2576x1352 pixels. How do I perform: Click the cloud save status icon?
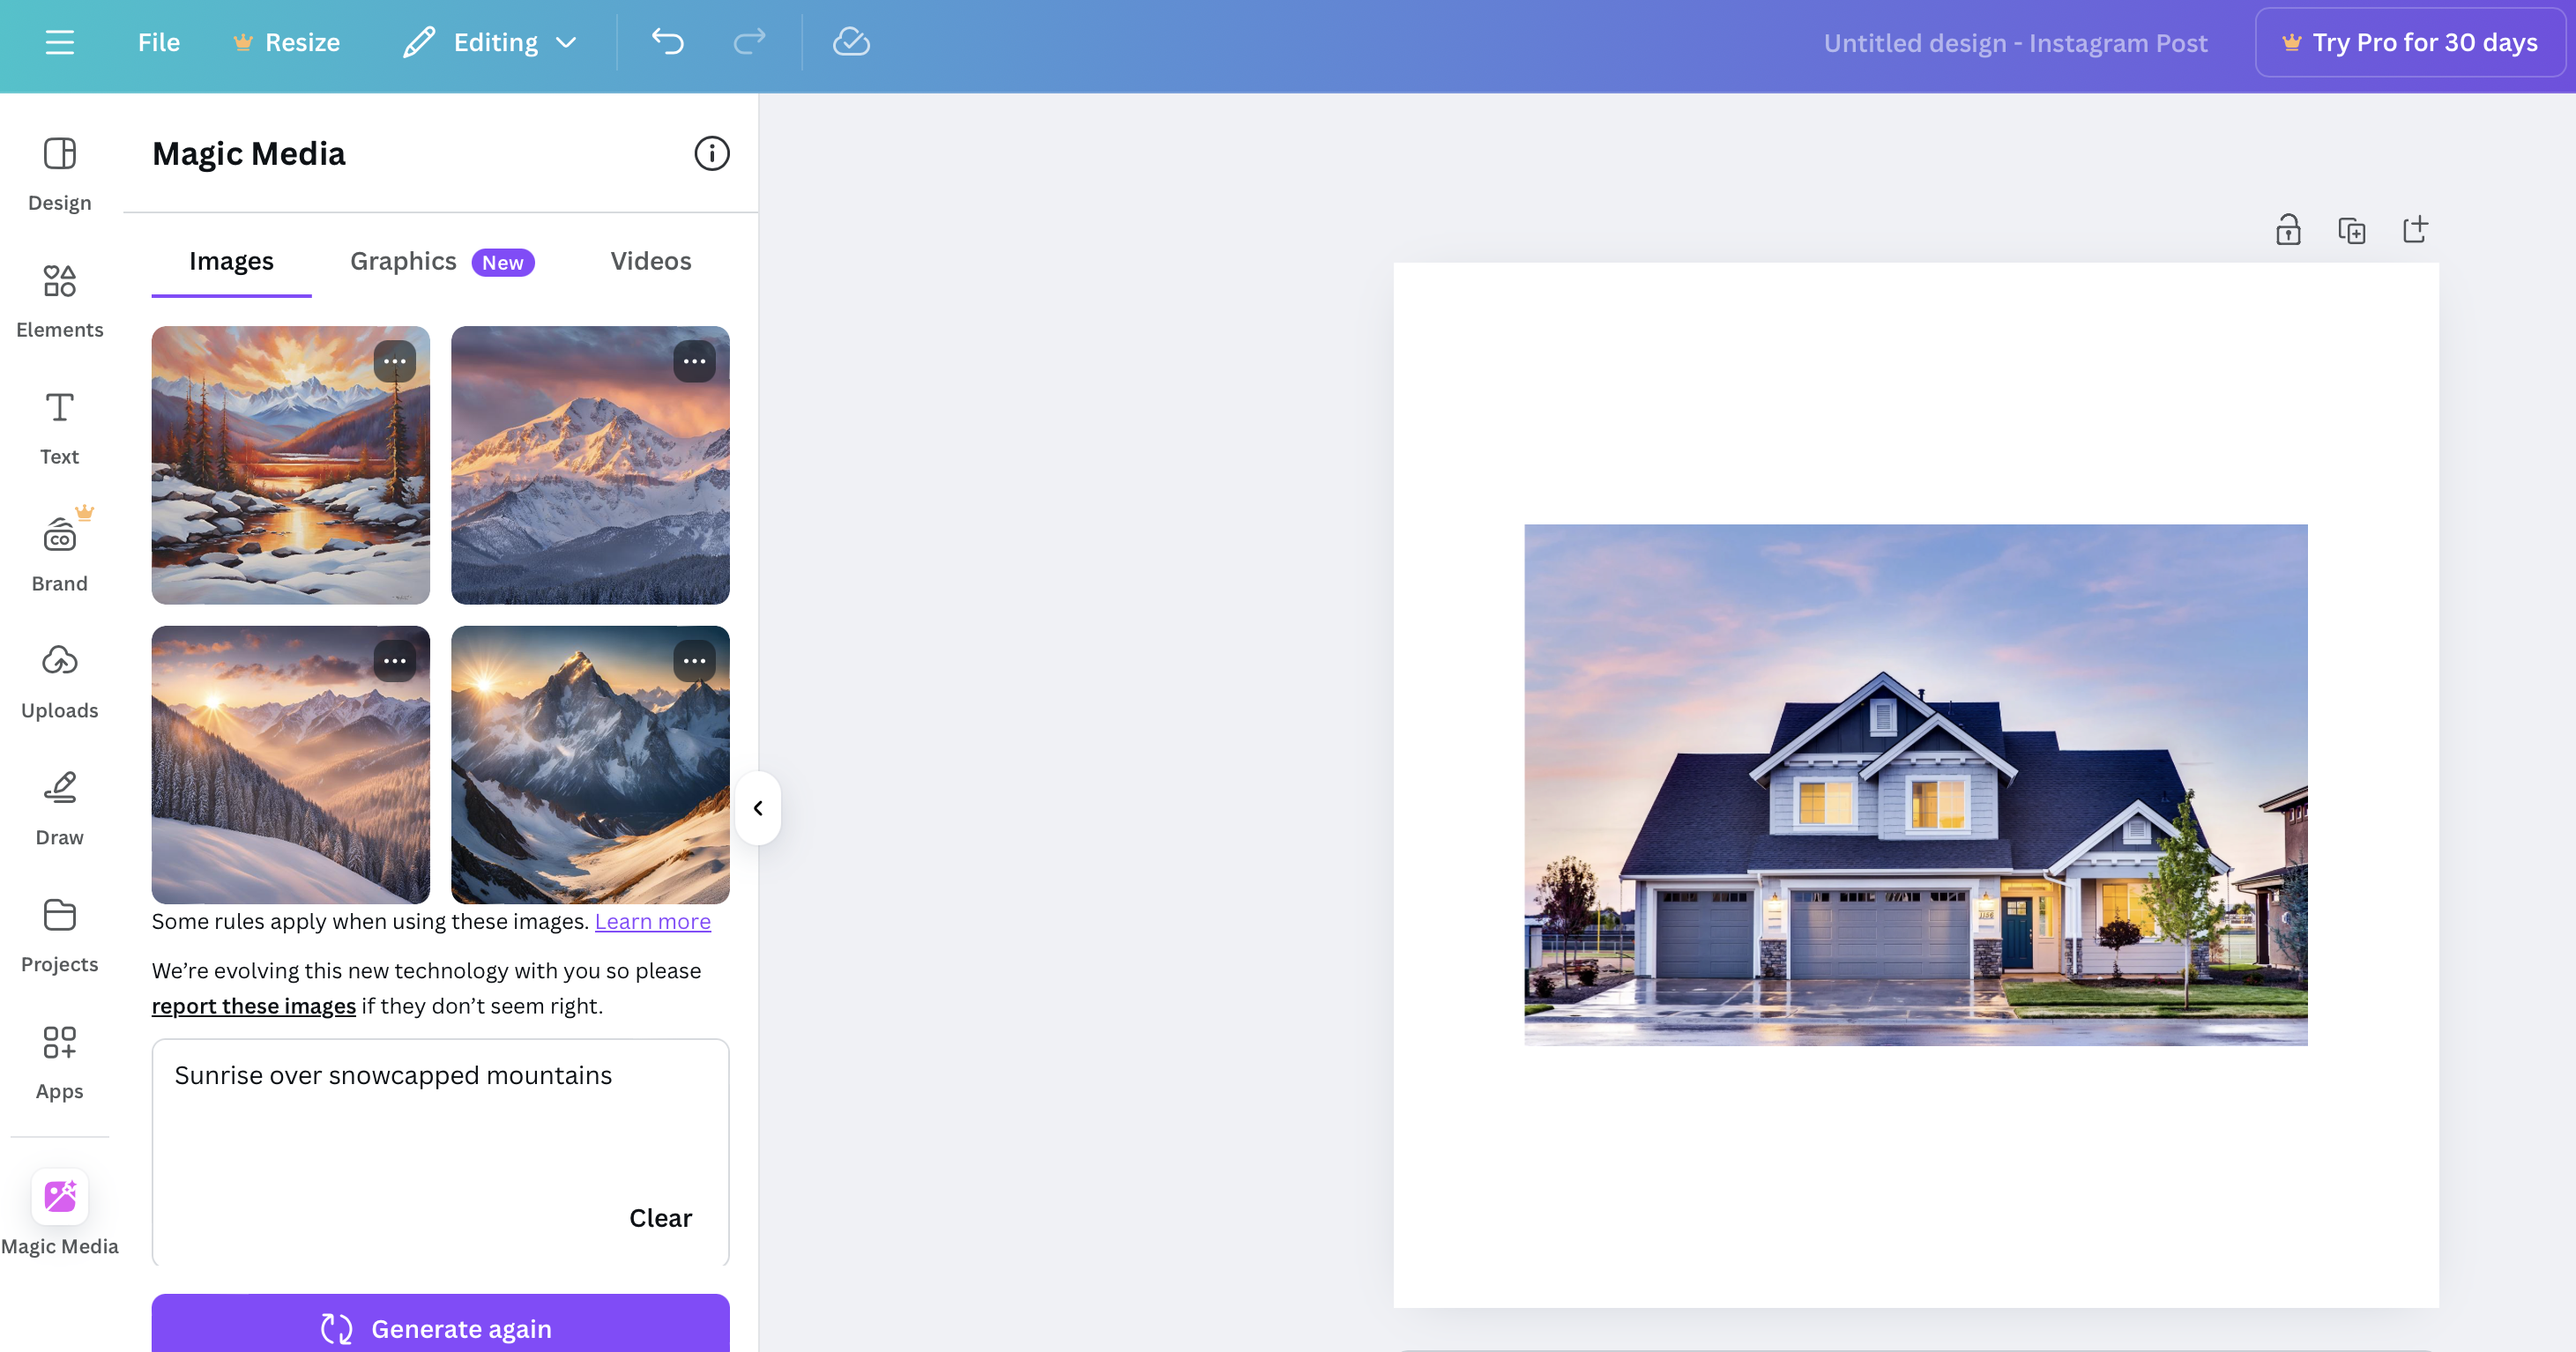pyautogui.click(x=851, y=42)
